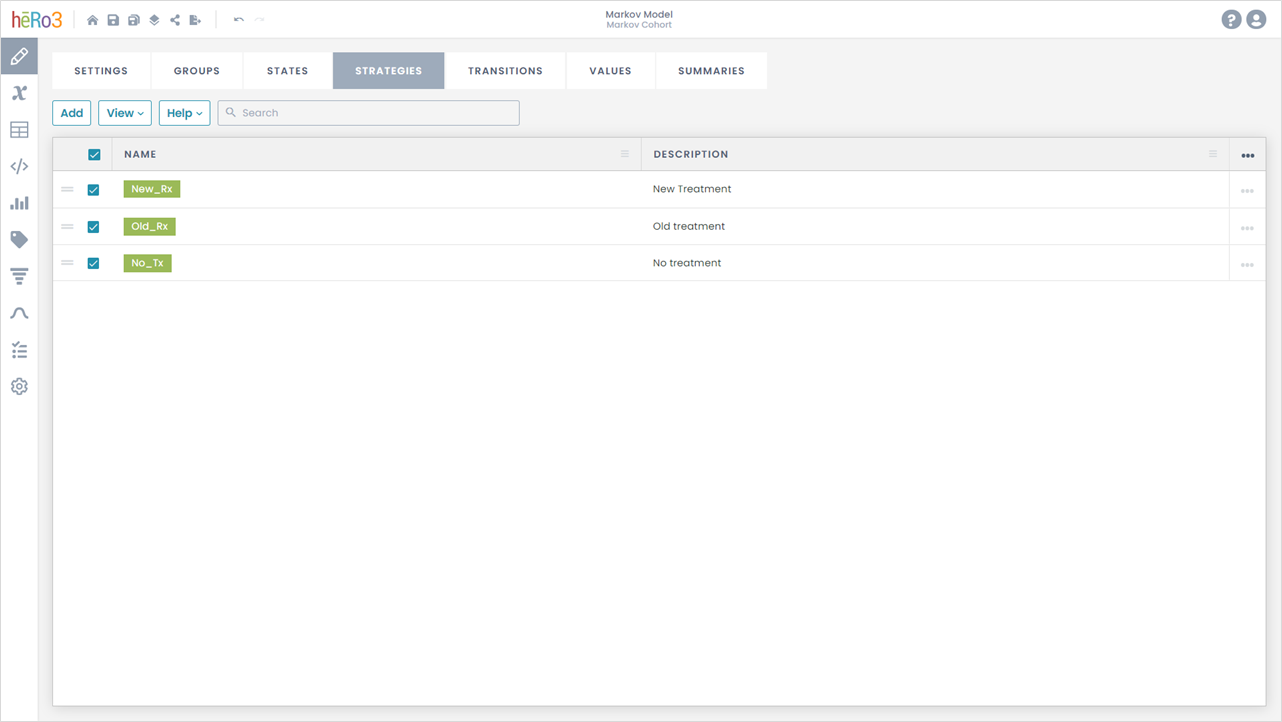
Task: Click the drag handle for the No_Tx row
Action: click(x=67, y=263)
